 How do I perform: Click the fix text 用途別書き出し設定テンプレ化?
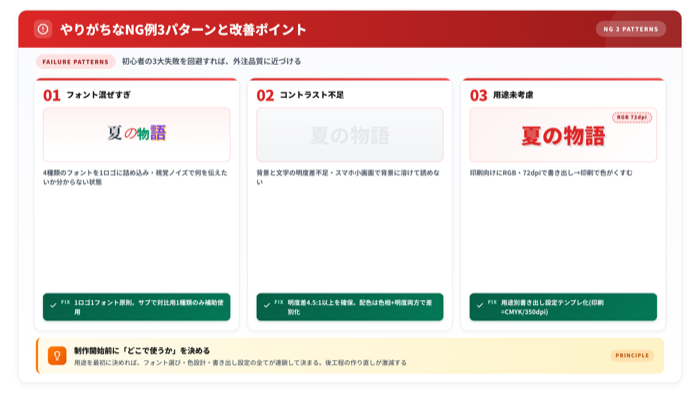pos(552,307)
